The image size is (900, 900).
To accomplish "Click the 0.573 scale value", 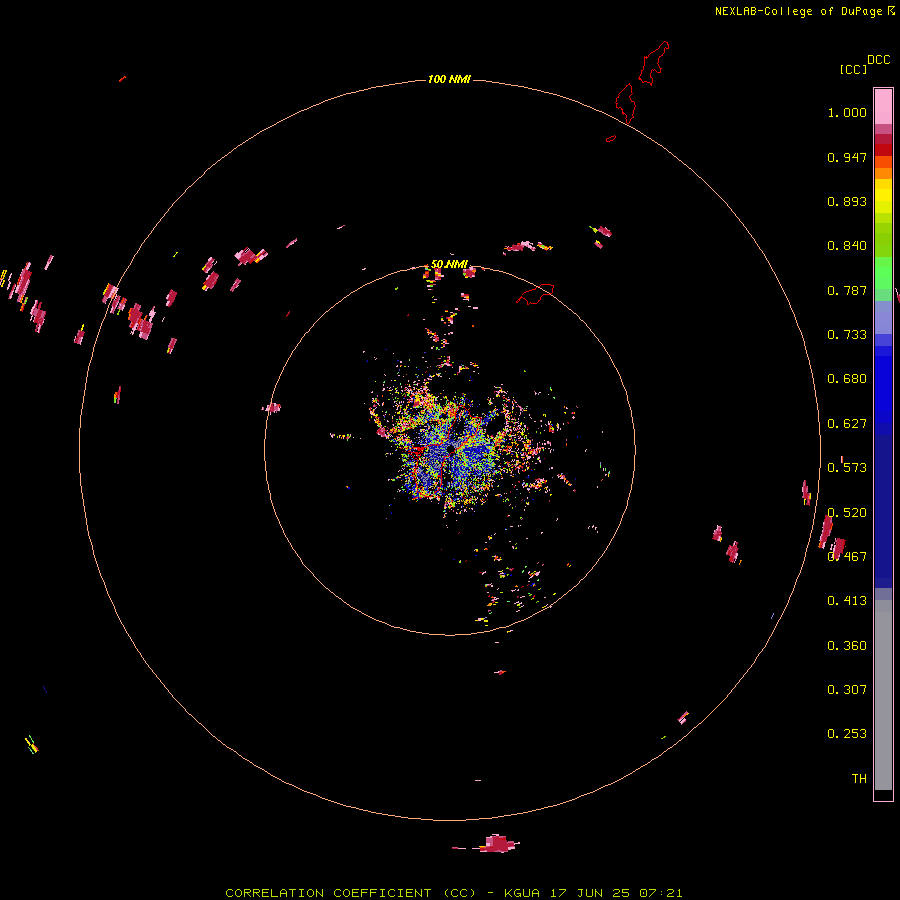I will (847, 468).
